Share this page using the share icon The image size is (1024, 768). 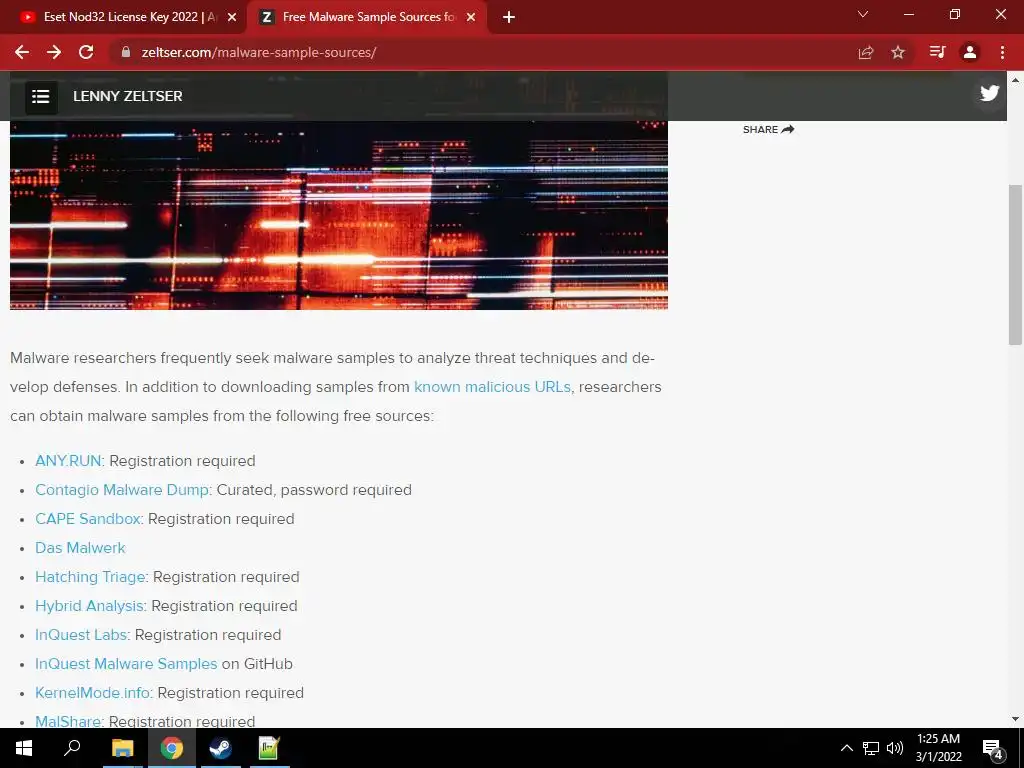point(865,52)
